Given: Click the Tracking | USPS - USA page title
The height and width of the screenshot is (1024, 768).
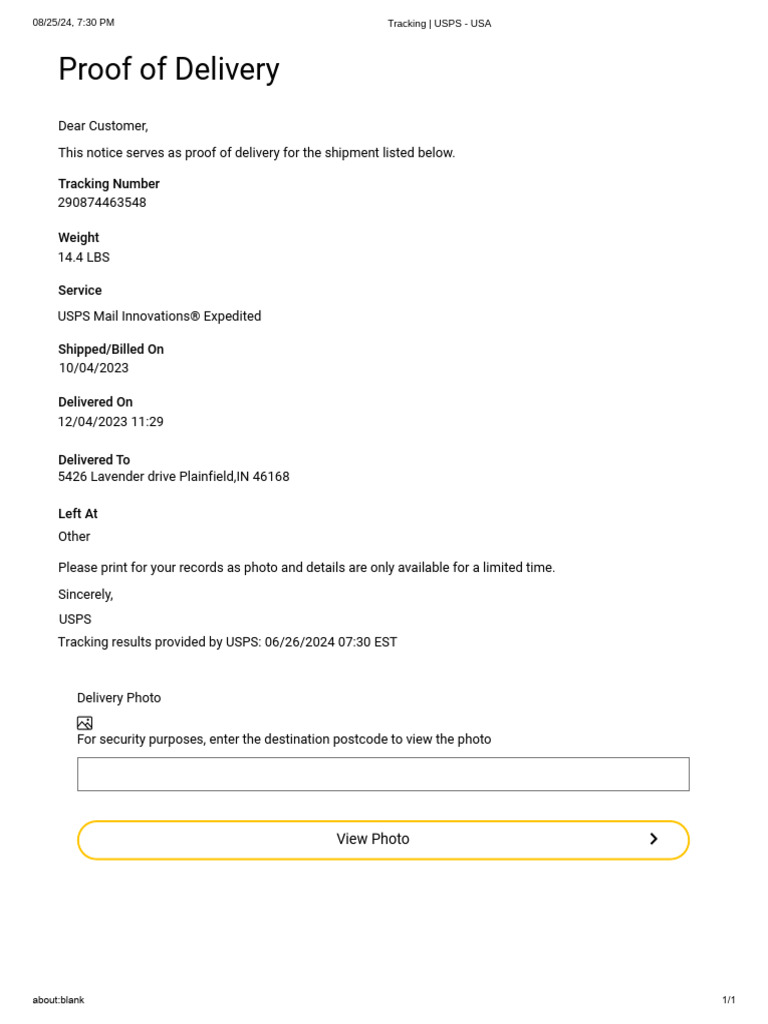Looking at the screenshot, I should tap(439, 23).
